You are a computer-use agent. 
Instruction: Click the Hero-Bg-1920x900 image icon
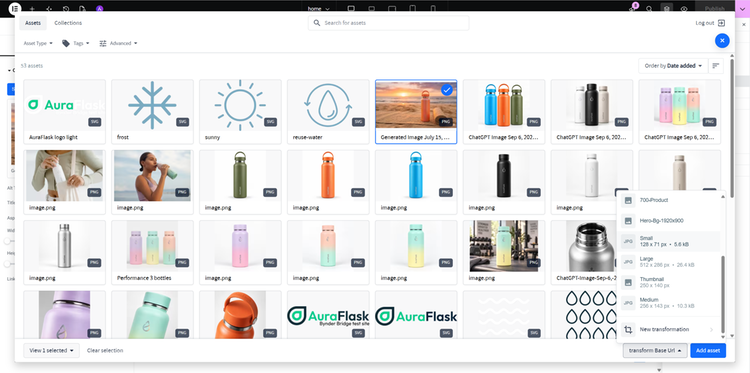click(x=629, y=221)
